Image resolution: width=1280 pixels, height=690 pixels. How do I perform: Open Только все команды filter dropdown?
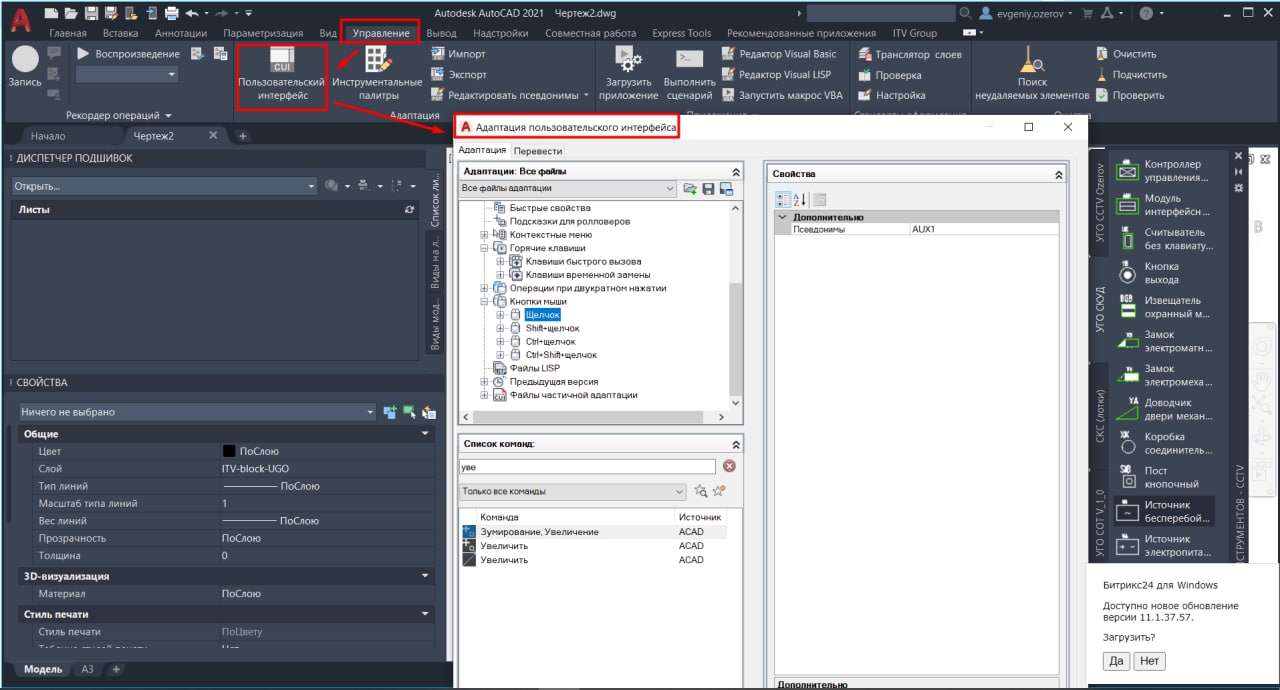pos(572,491)
